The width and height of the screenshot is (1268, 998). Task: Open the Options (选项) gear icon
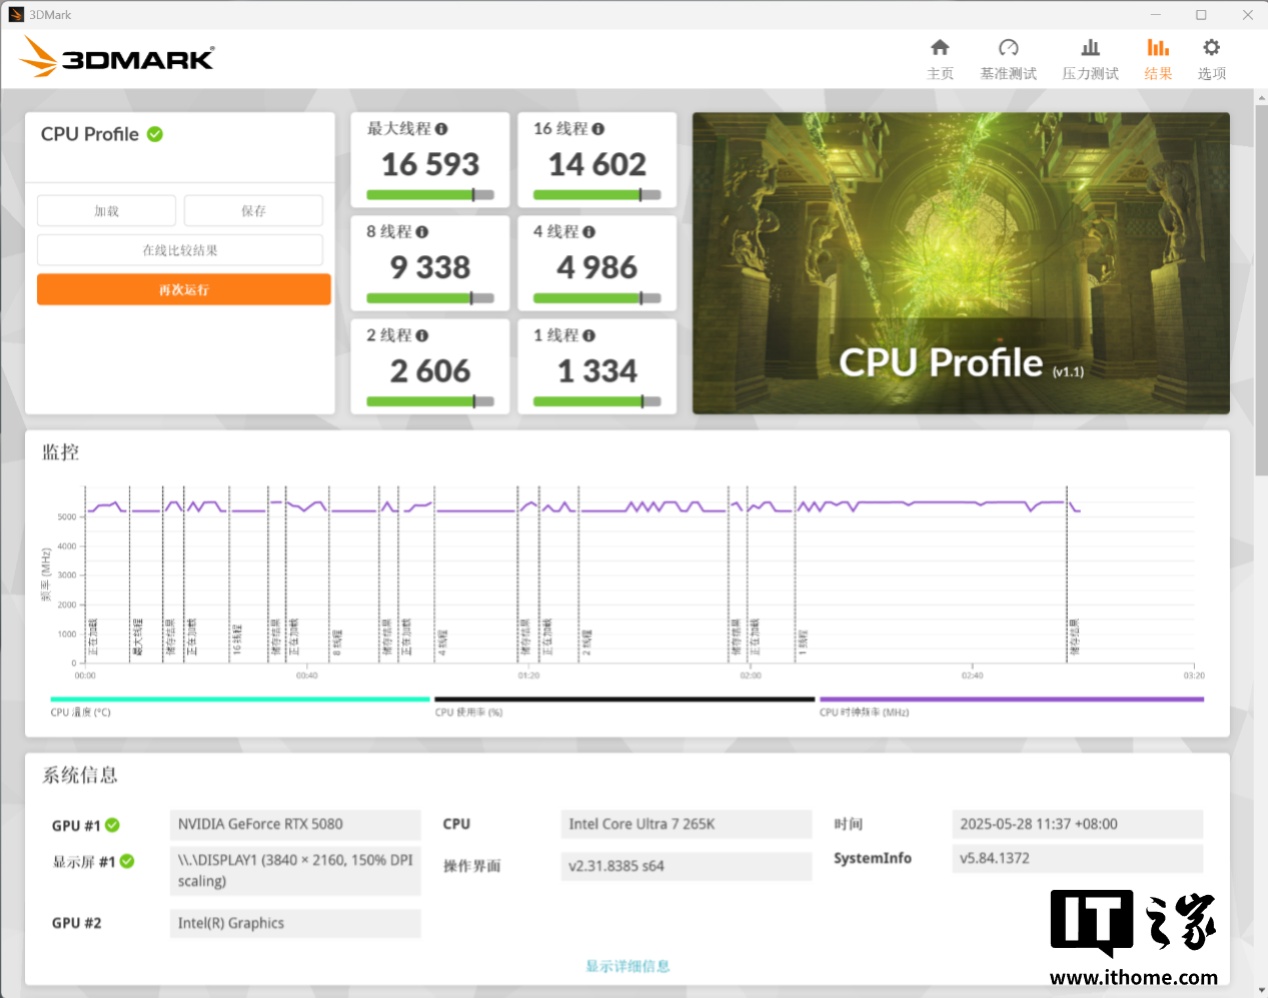coord(1211,48)
